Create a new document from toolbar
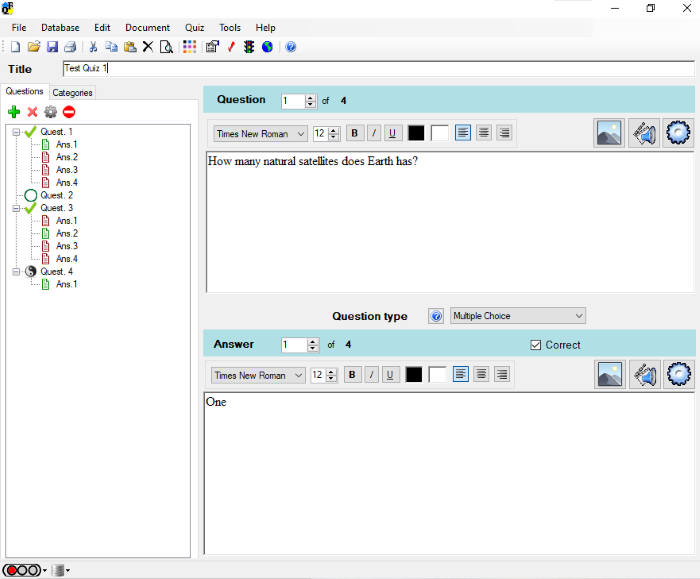 pyautogui.click(x=15, y=47)
